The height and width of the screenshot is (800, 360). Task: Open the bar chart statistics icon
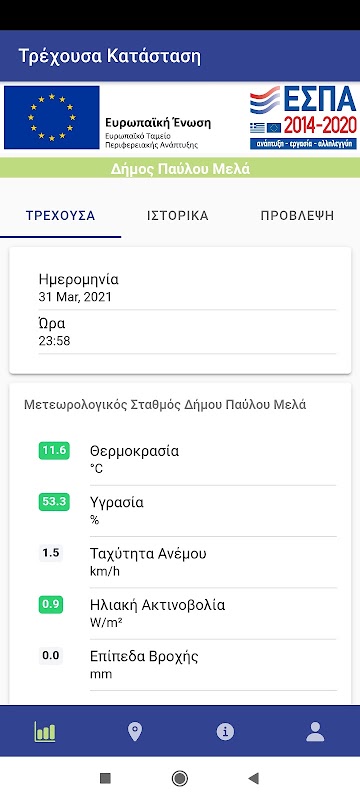click(45, 732)
